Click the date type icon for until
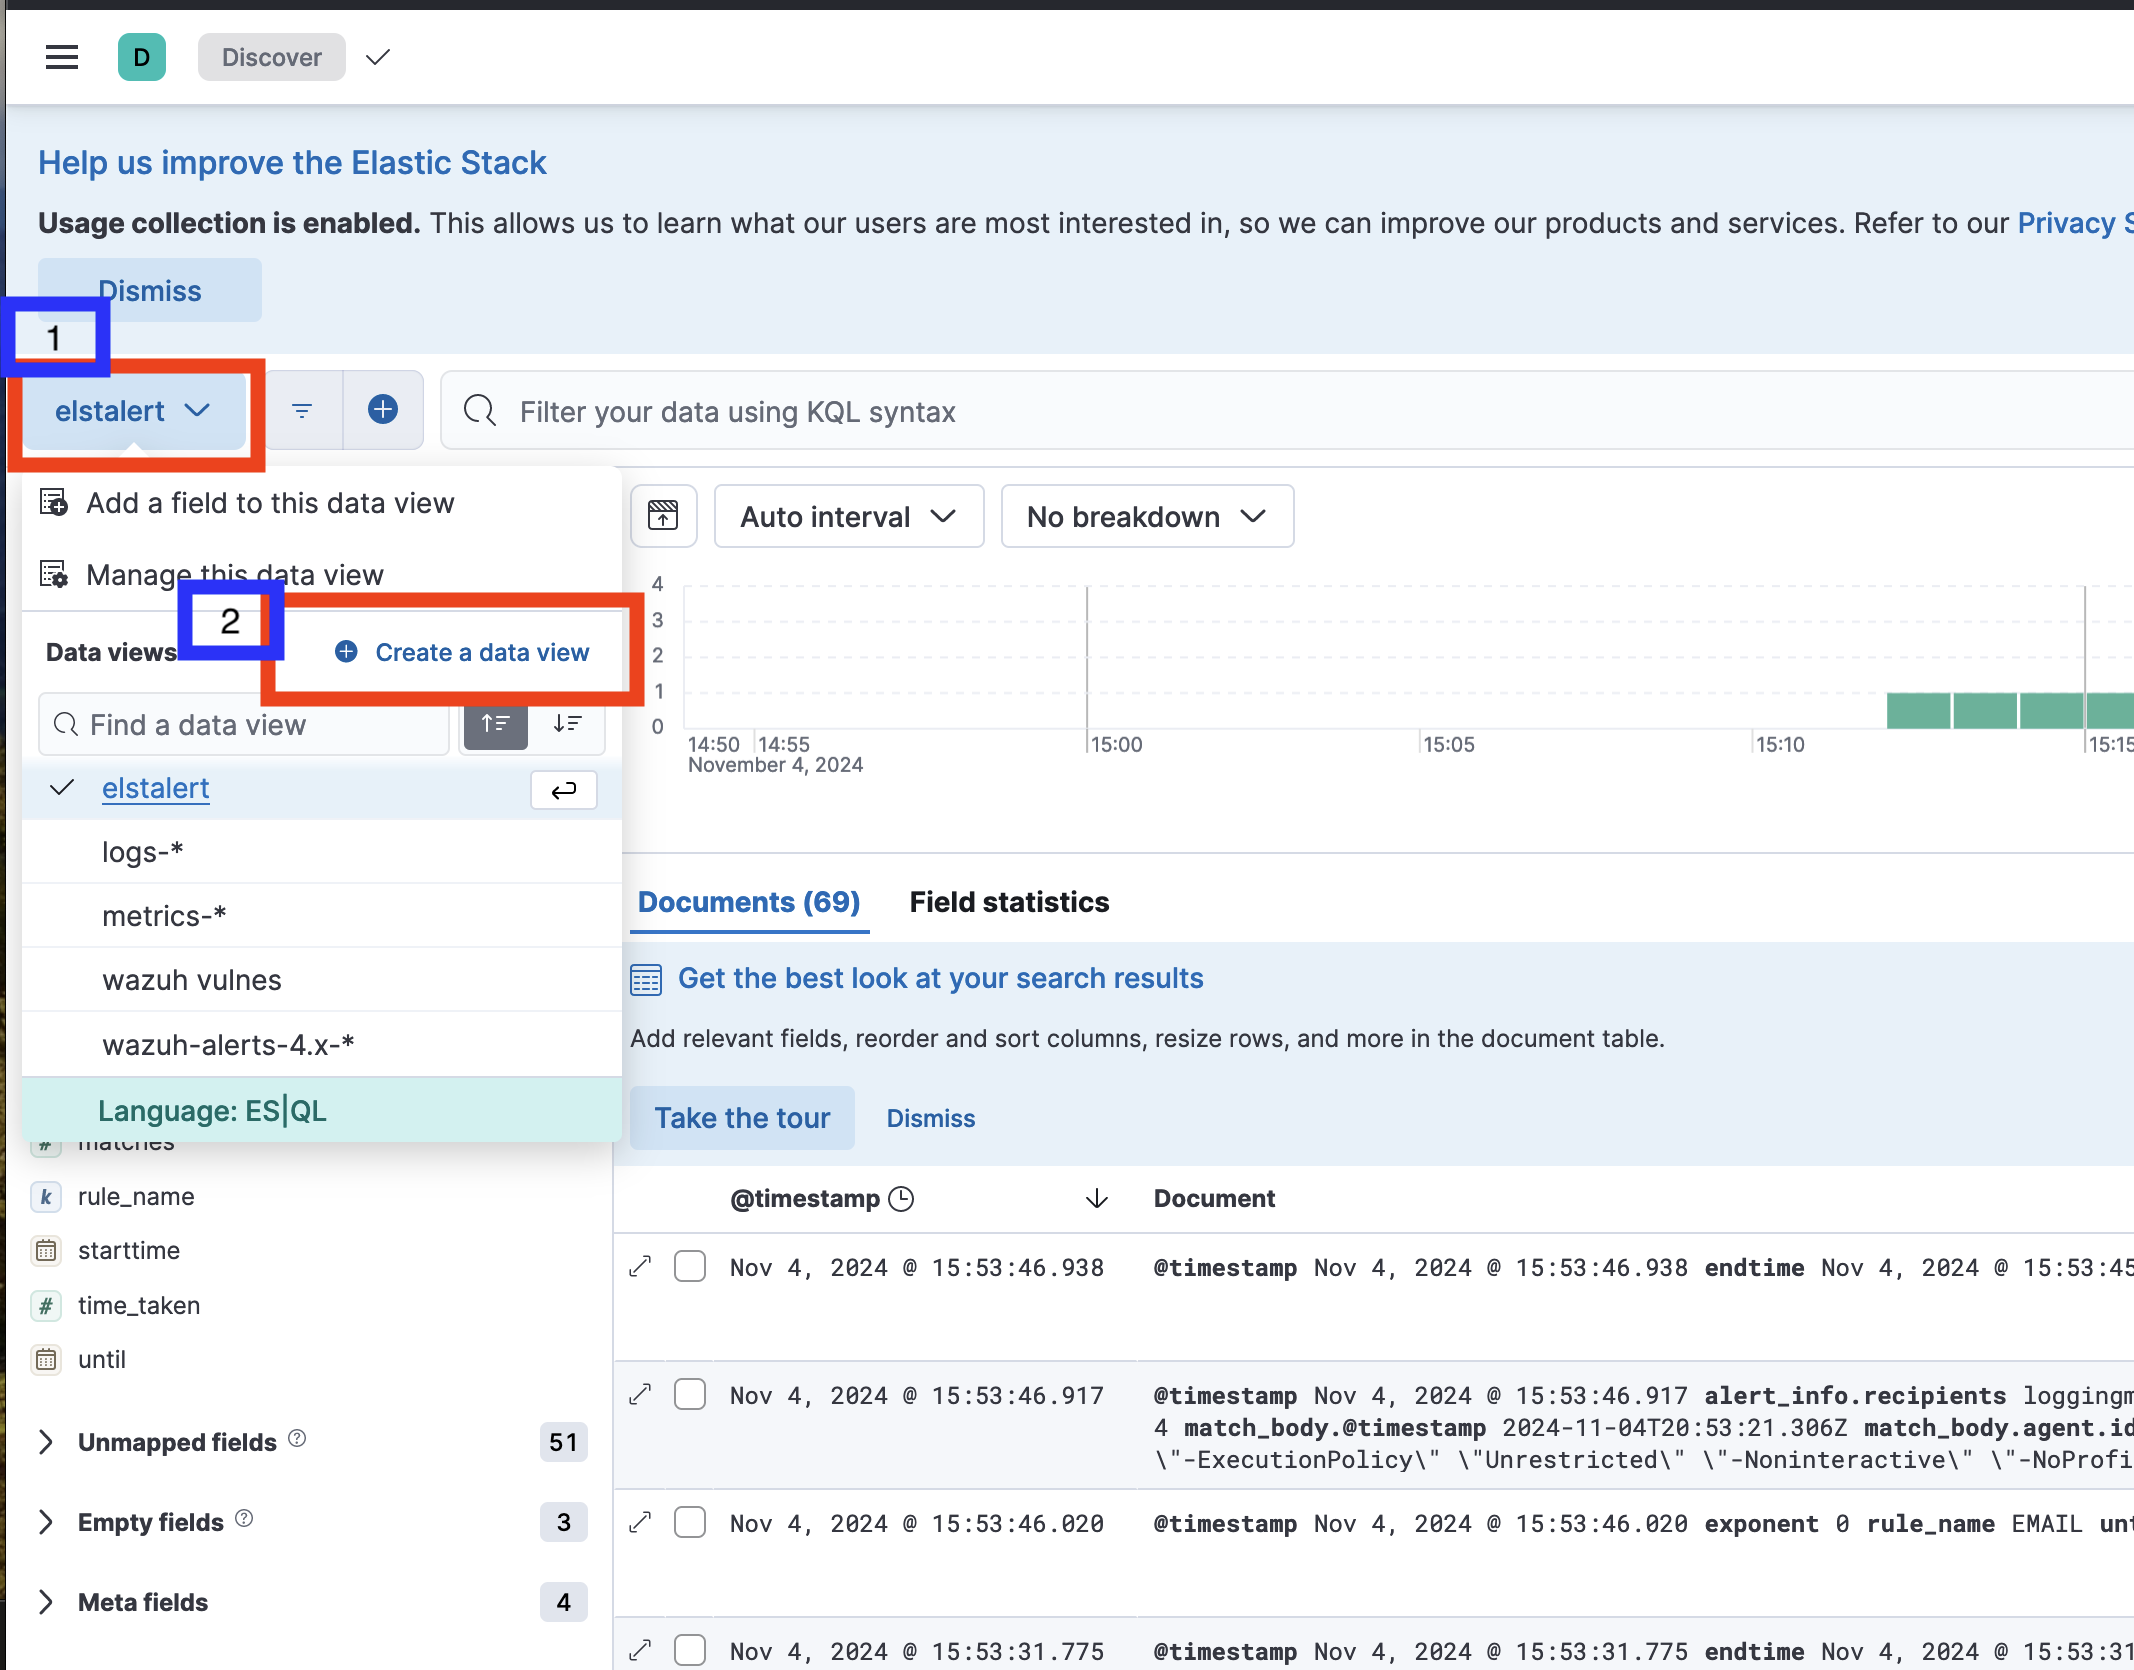The height and width of the screenshot is (1670, 2134). [46, 1359]
